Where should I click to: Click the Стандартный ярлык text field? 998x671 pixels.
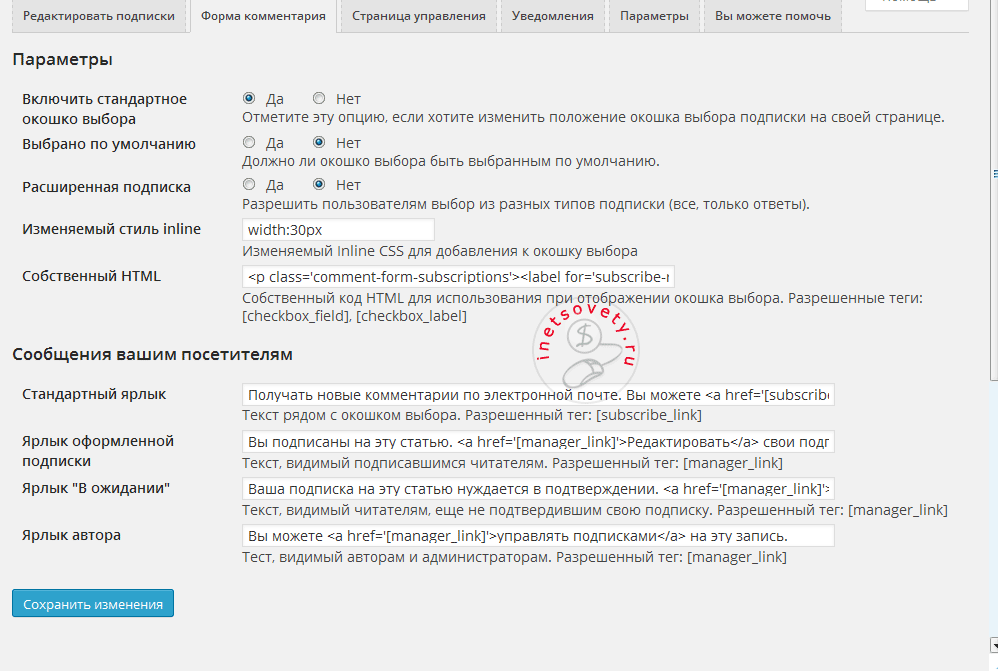pos(537,393)
